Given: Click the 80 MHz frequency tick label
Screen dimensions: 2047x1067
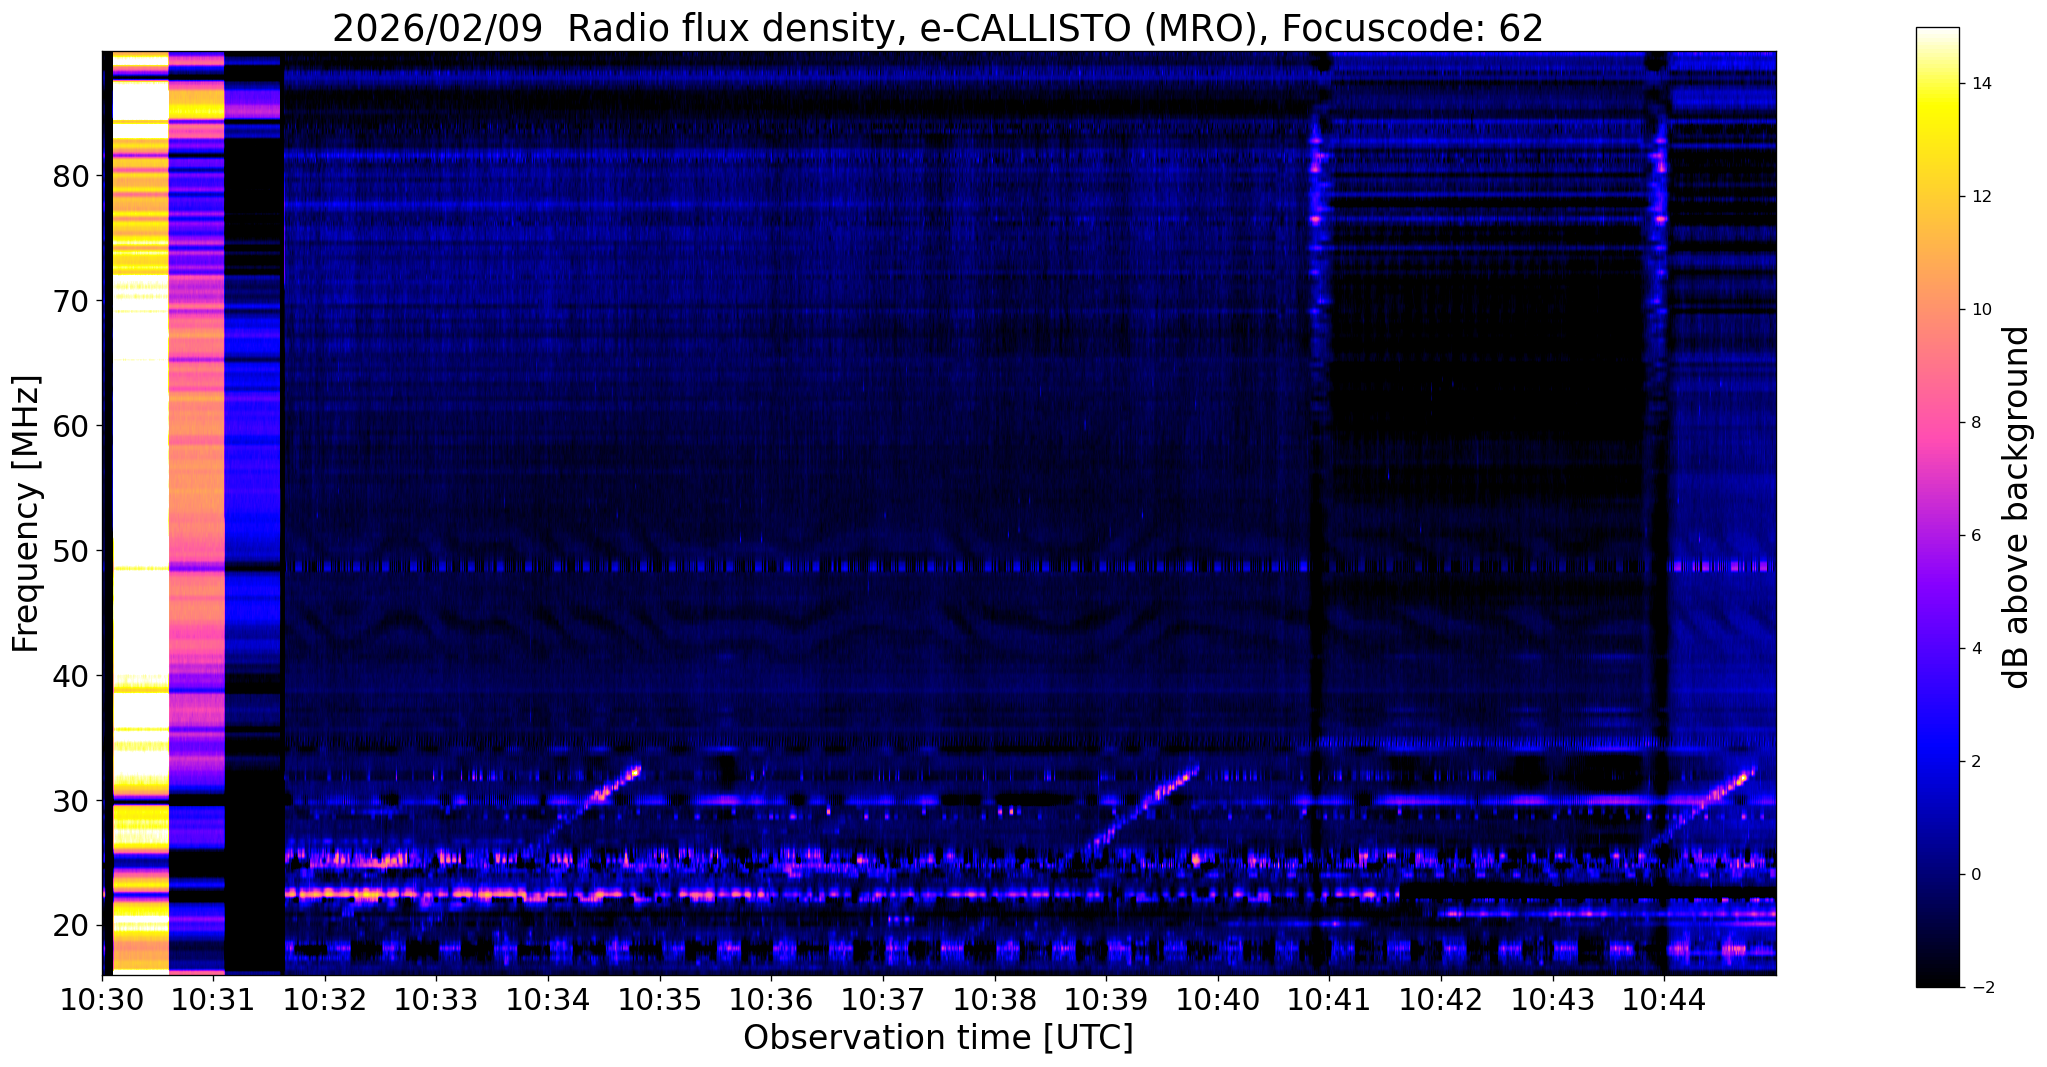Looking at the screenshot, I should 71,176.
